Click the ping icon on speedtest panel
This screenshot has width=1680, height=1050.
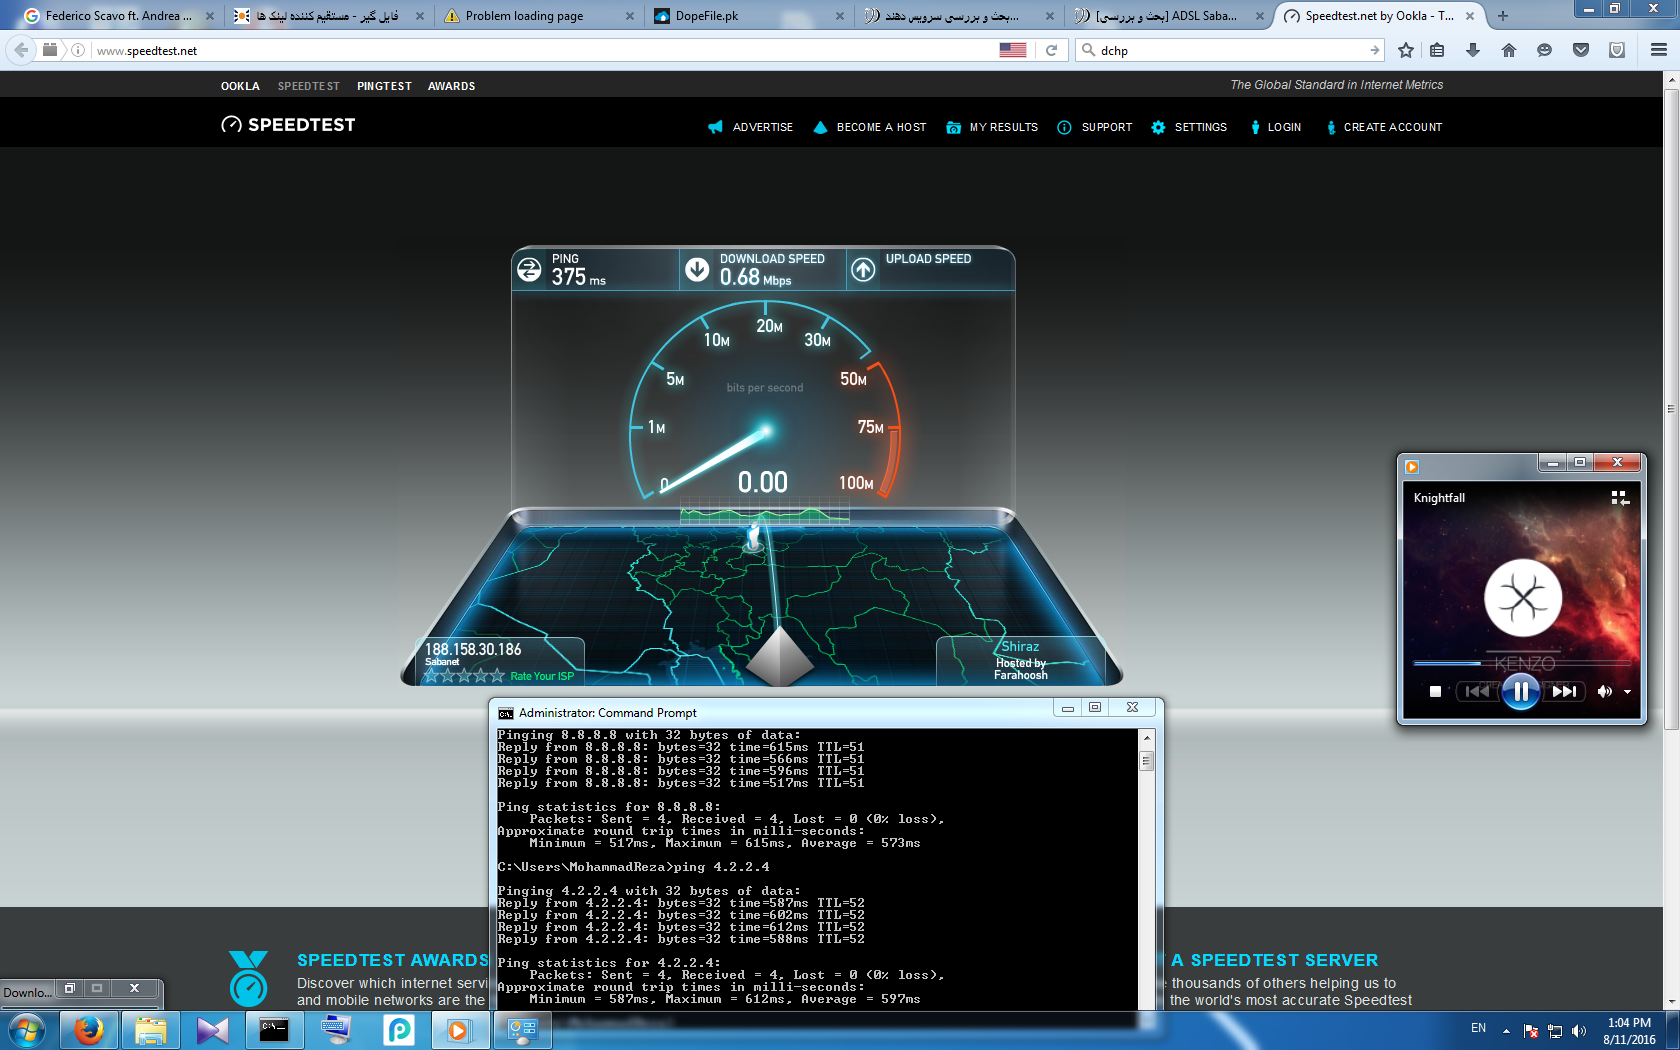pyautogui.click(x=529, y=269)
